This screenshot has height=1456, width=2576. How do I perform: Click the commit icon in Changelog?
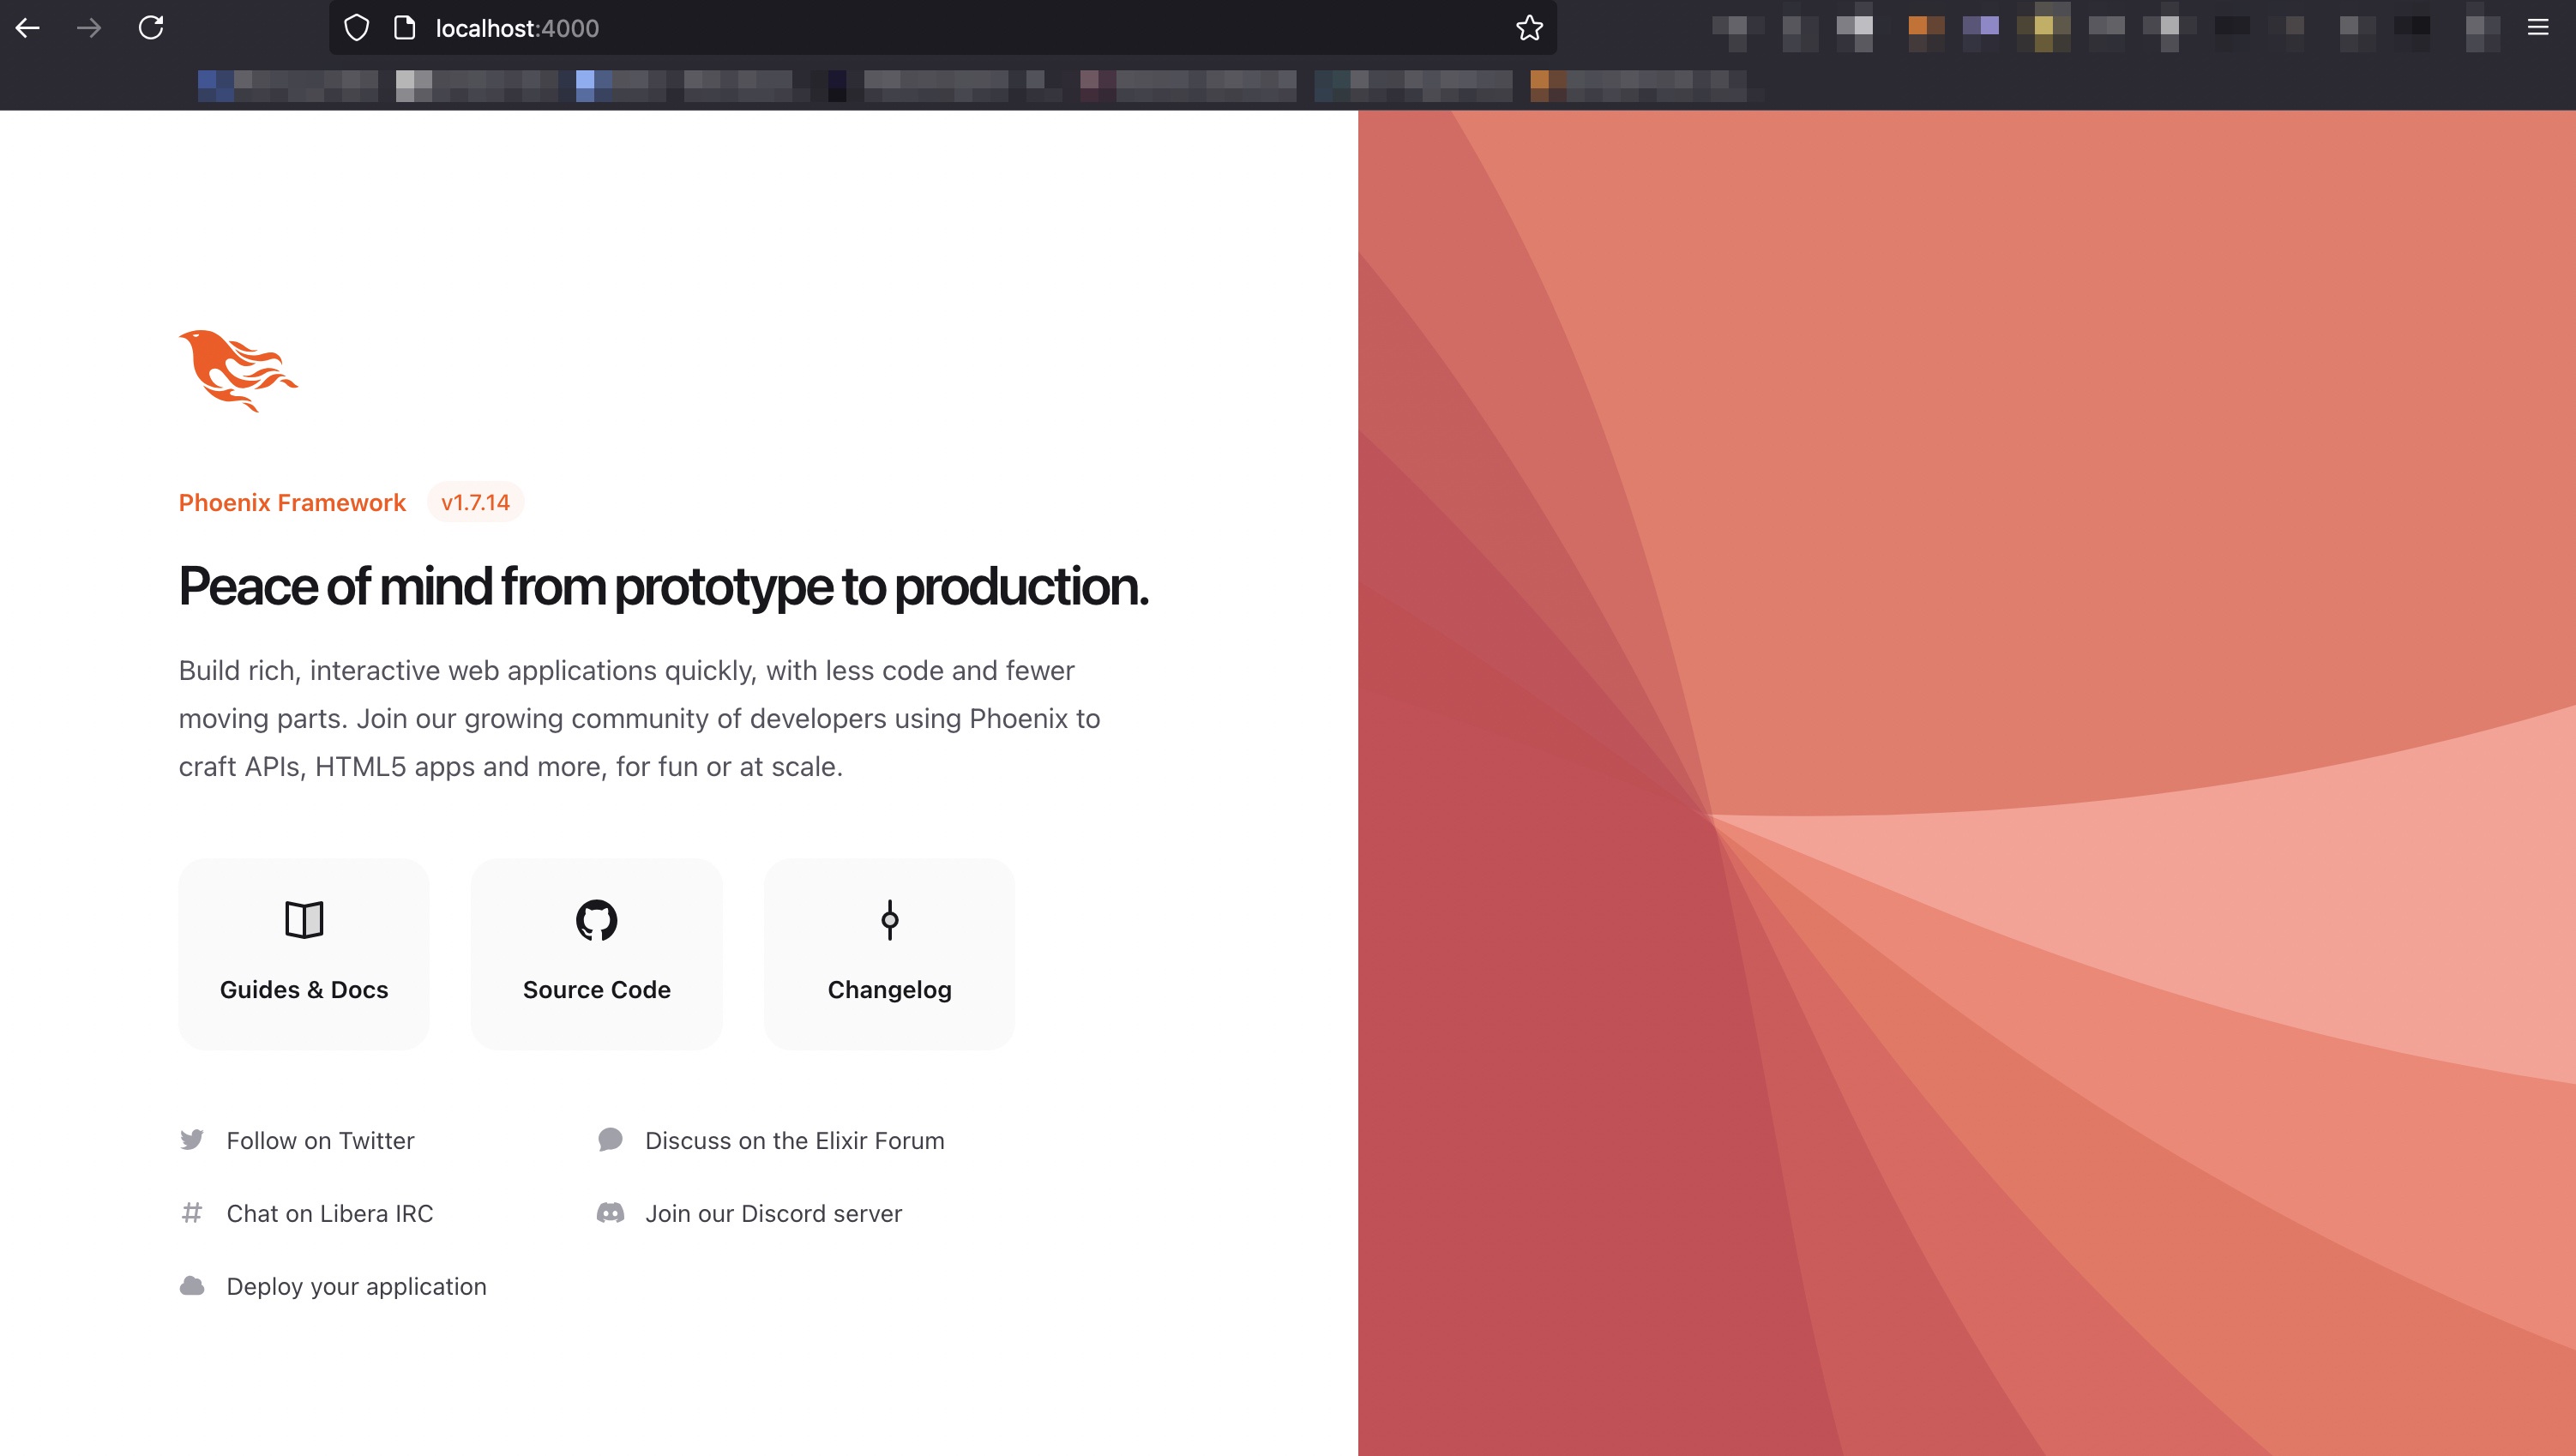point(889,920)
